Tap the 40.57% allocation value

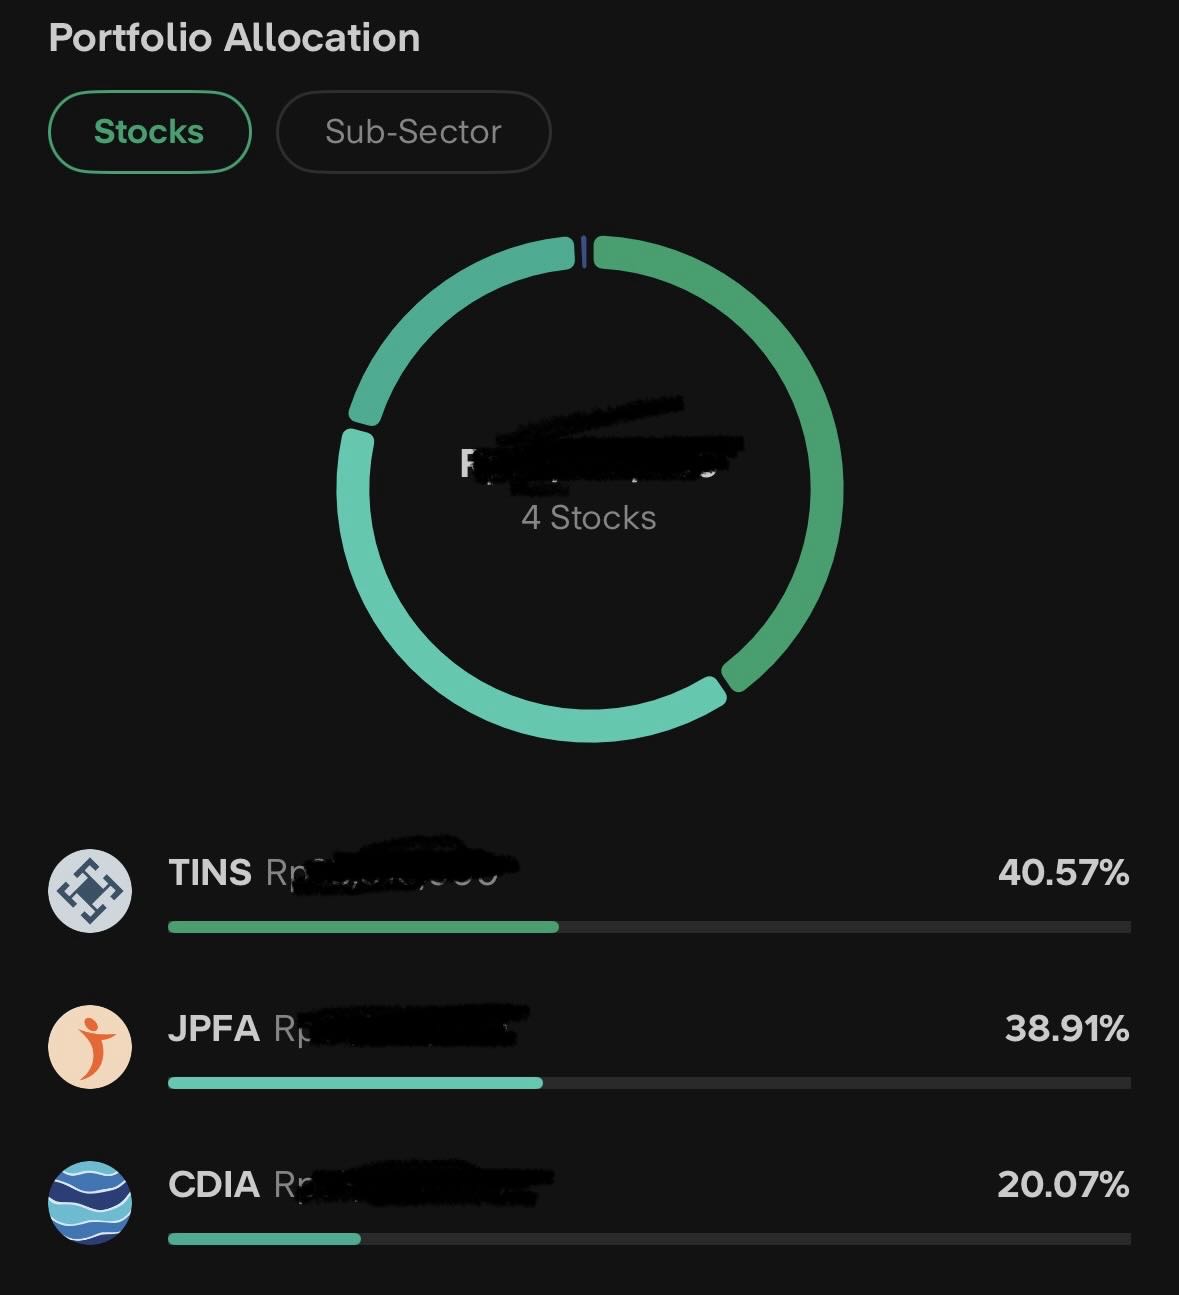(1063, 873)
